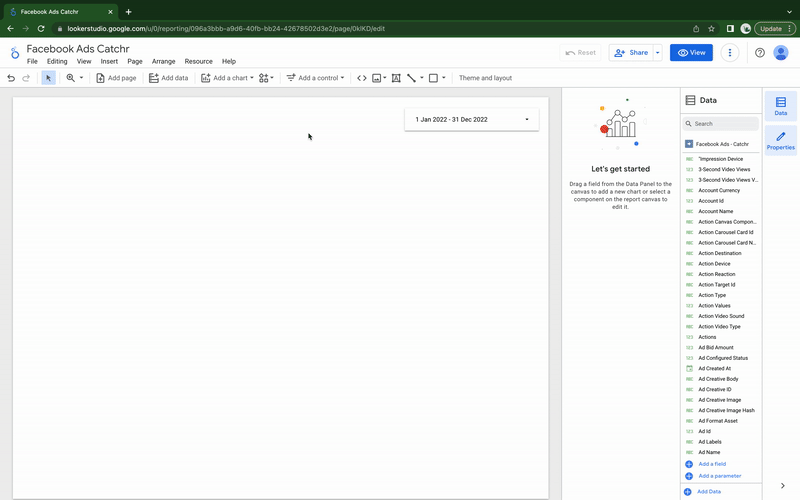
Task: Open the three-dot more options menu
Action: pos(731,53)
